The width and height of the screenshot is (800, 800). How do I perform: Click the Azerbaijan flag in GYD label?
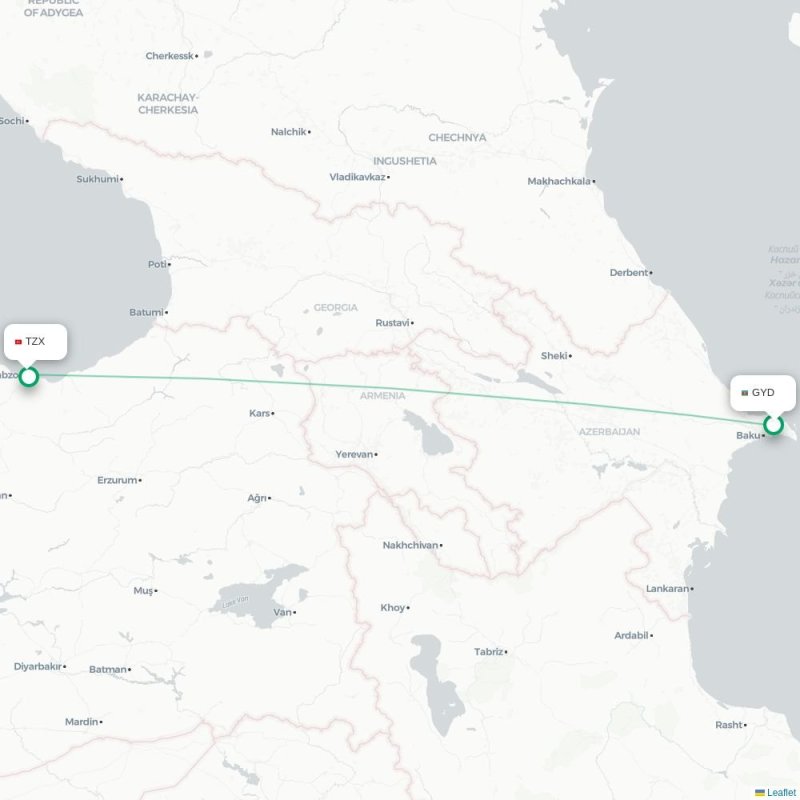click(744, 393)
